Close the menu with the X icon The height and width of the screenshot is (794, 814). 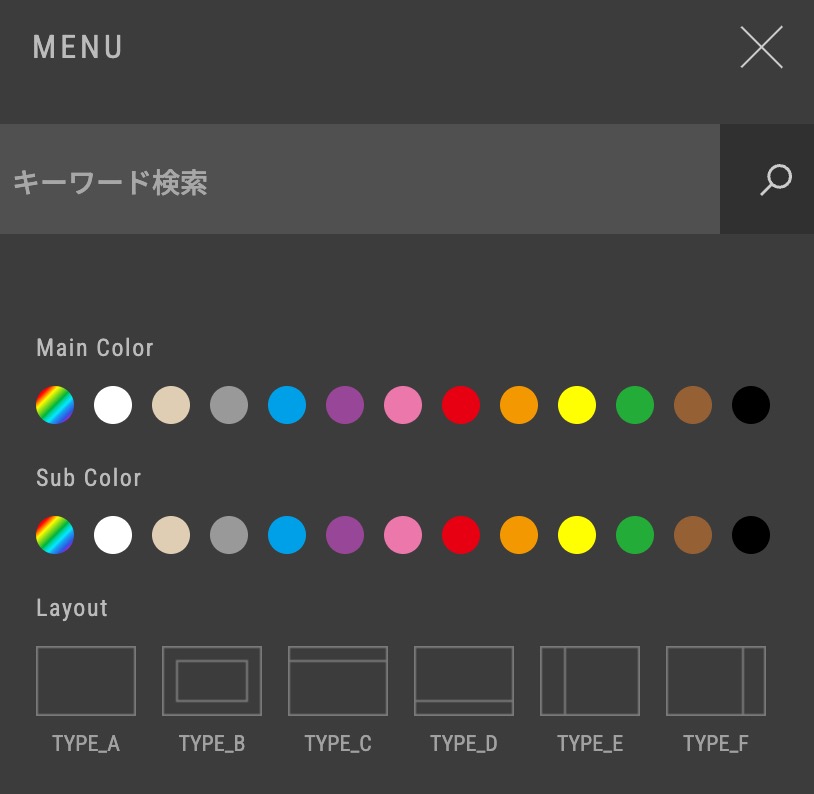pos(761,47)
